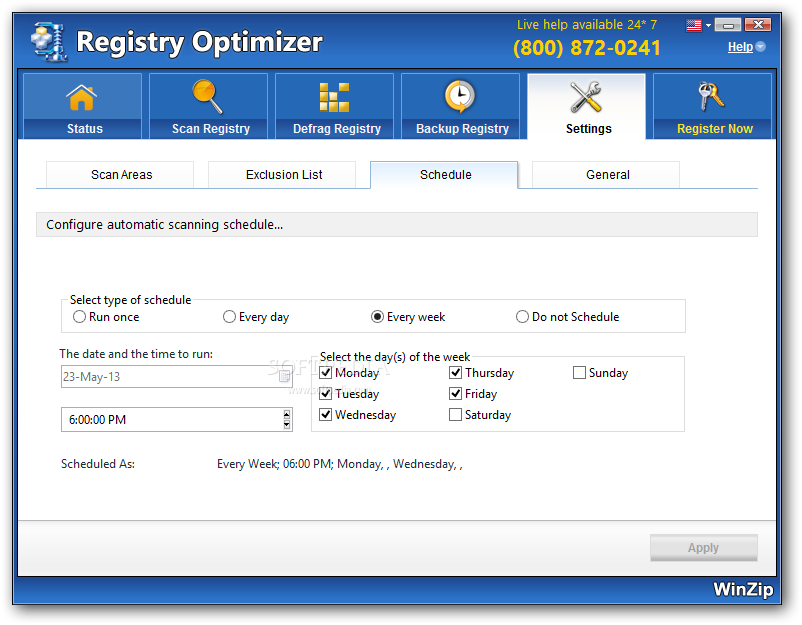Switch to the General tab
The image size is (802, 625).
606,175
